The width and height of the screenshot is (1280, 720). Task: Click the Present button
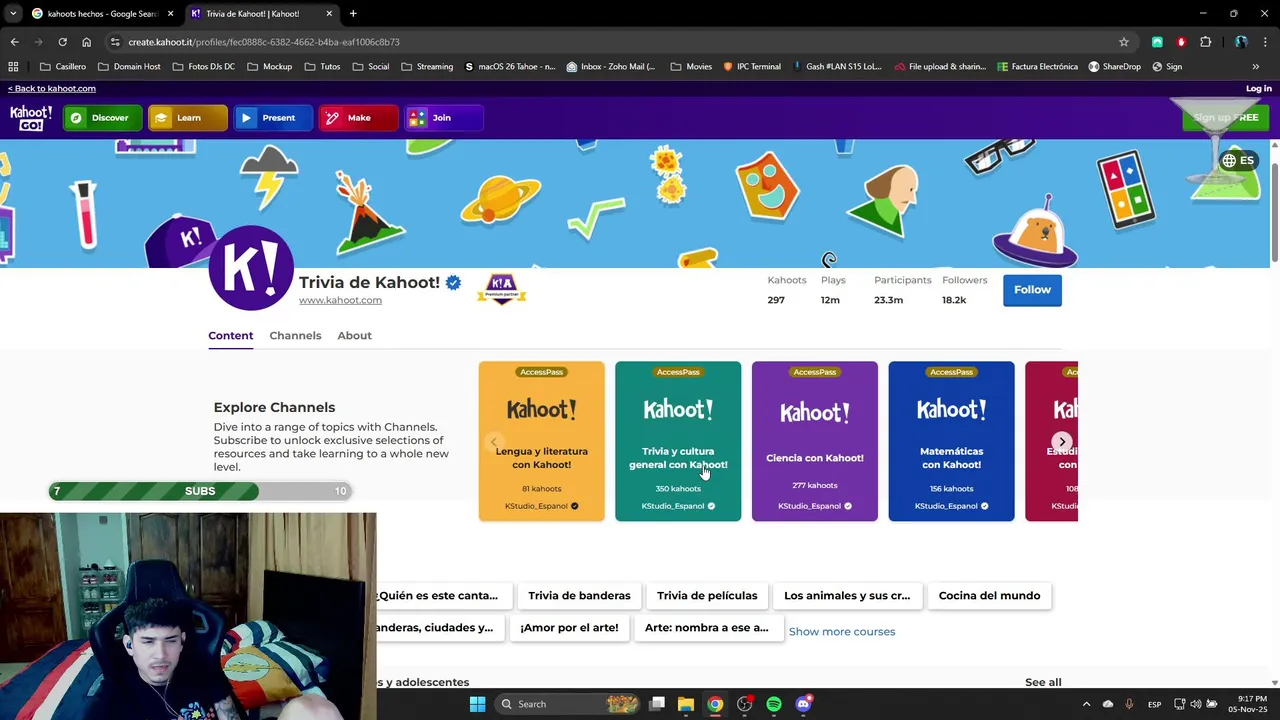(272, 118)
